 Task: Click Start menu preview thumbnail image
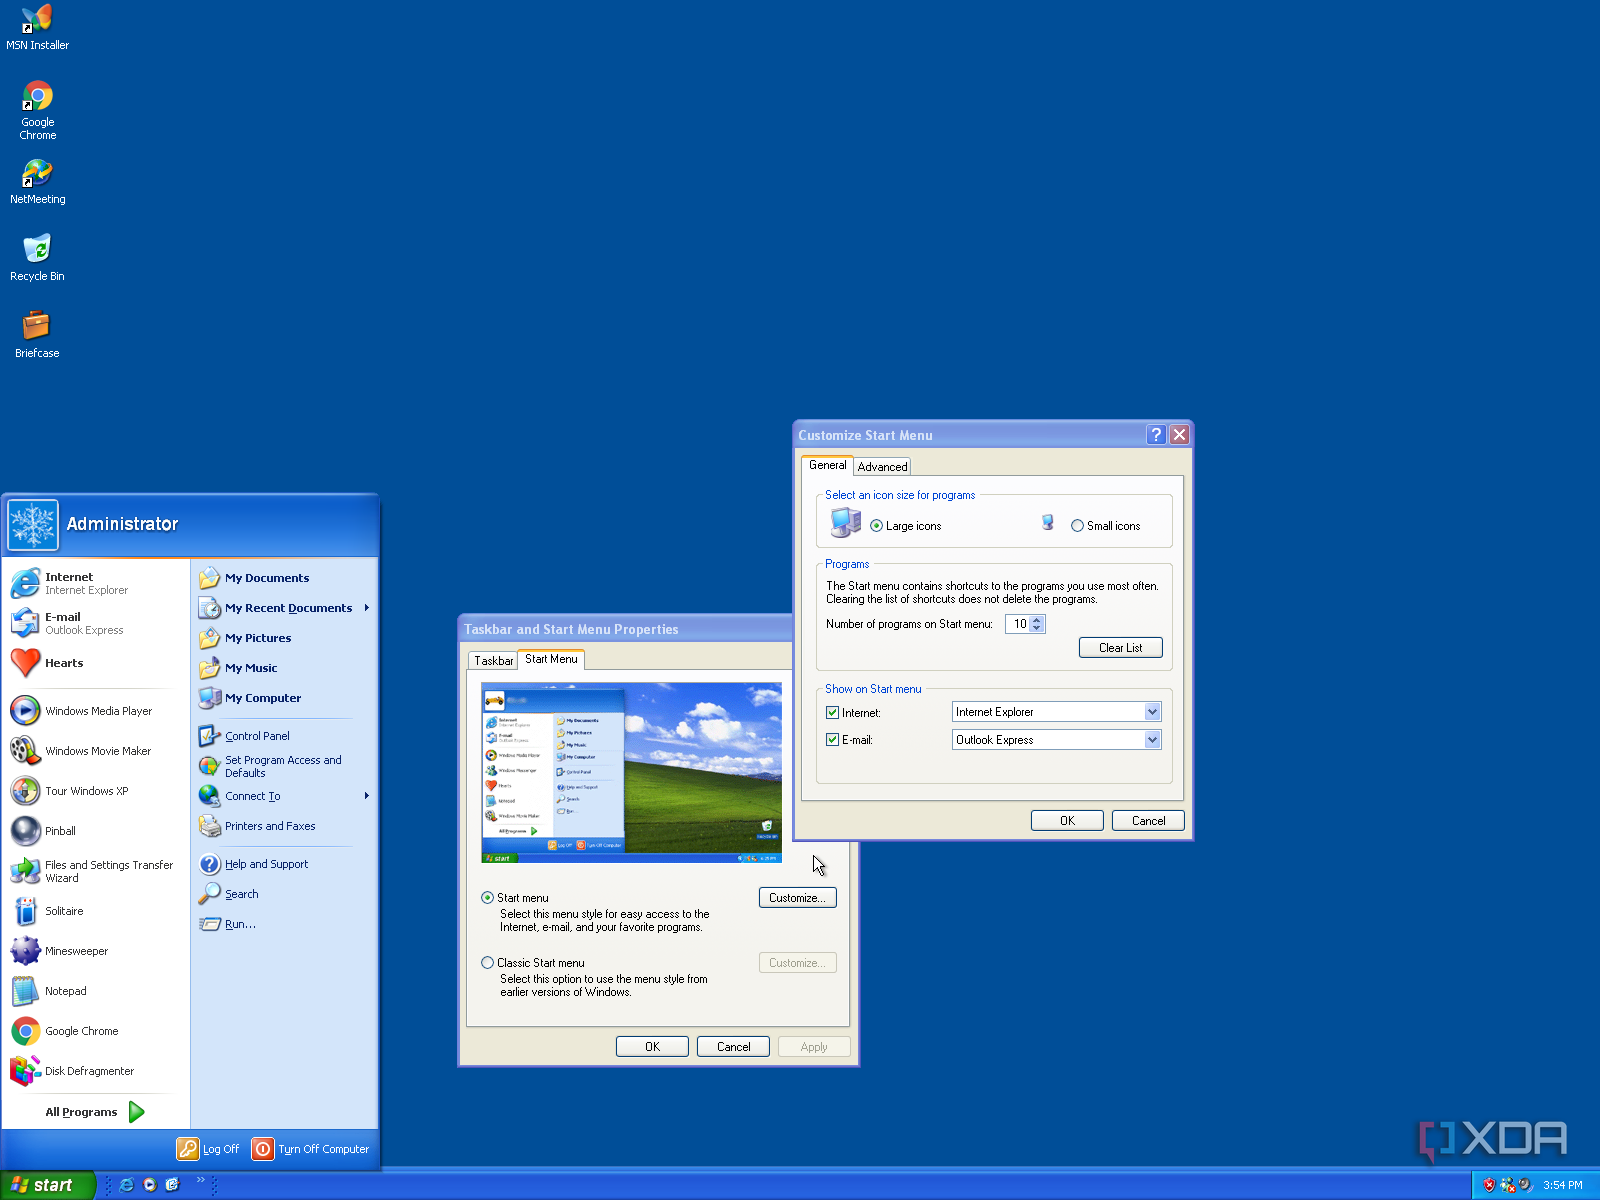pos(631,773)
